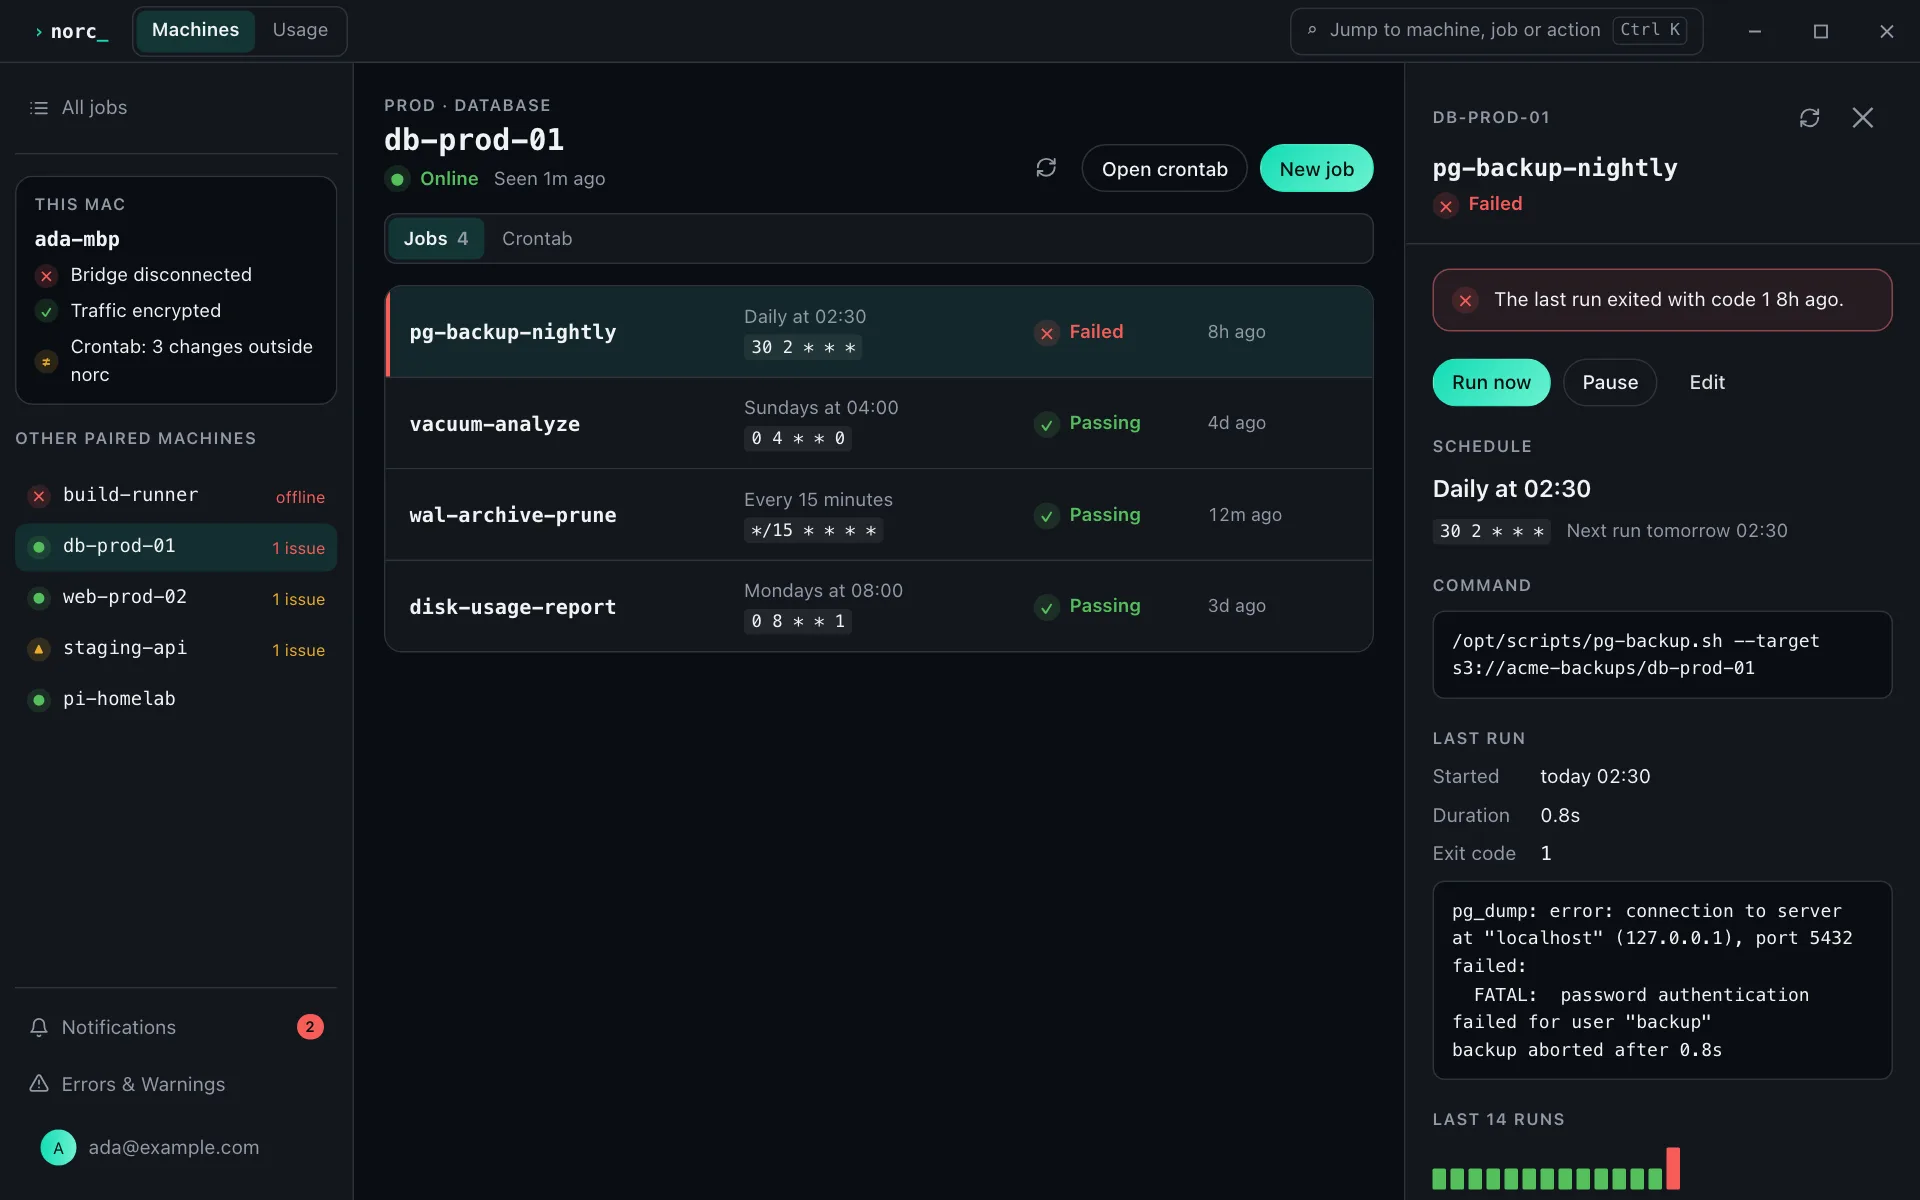Click 'The last run exited with code 1' alert
The height and width of the screenshot is (1200, 1920).
coord(1662,300)
